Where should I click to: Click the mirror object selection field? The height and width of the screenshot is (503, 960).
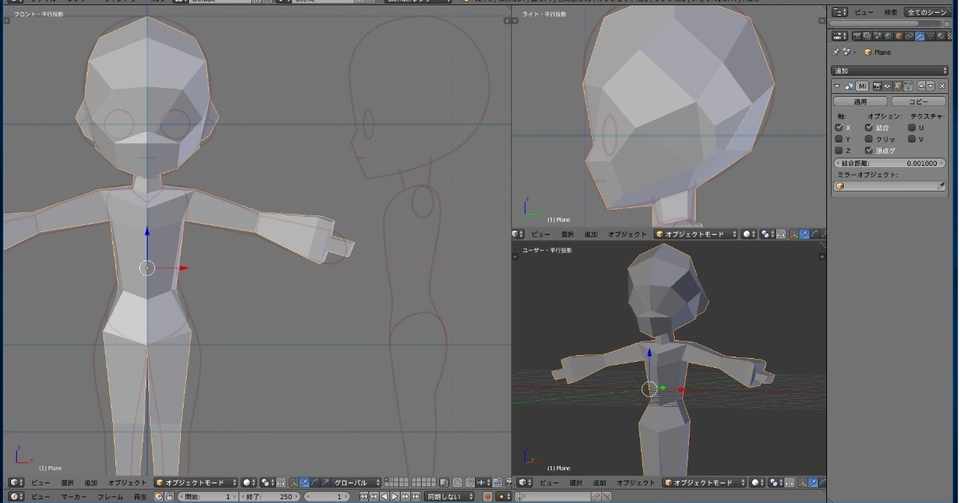890,185
